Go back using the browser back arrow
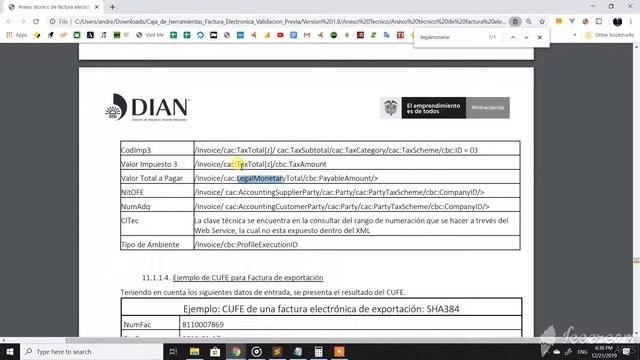The width and height of the screenshot is (640, 360). click(9, 22)
